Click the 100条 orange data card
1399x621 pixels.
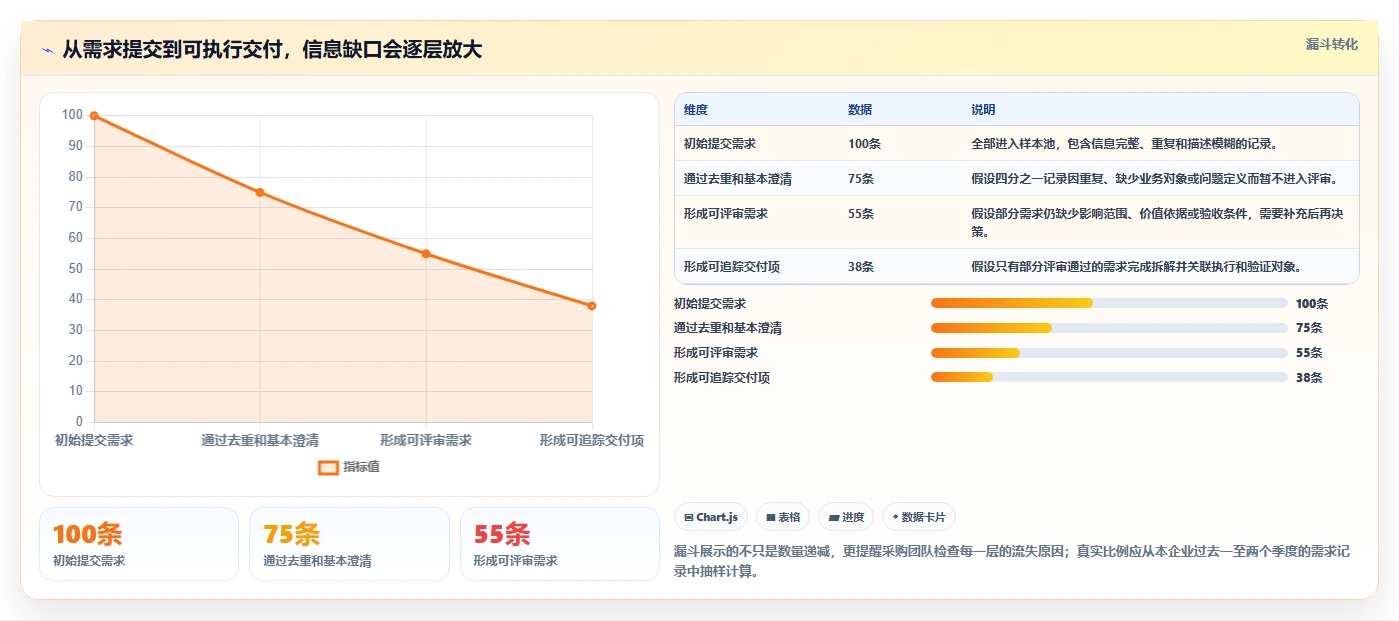tap(139, 544)
